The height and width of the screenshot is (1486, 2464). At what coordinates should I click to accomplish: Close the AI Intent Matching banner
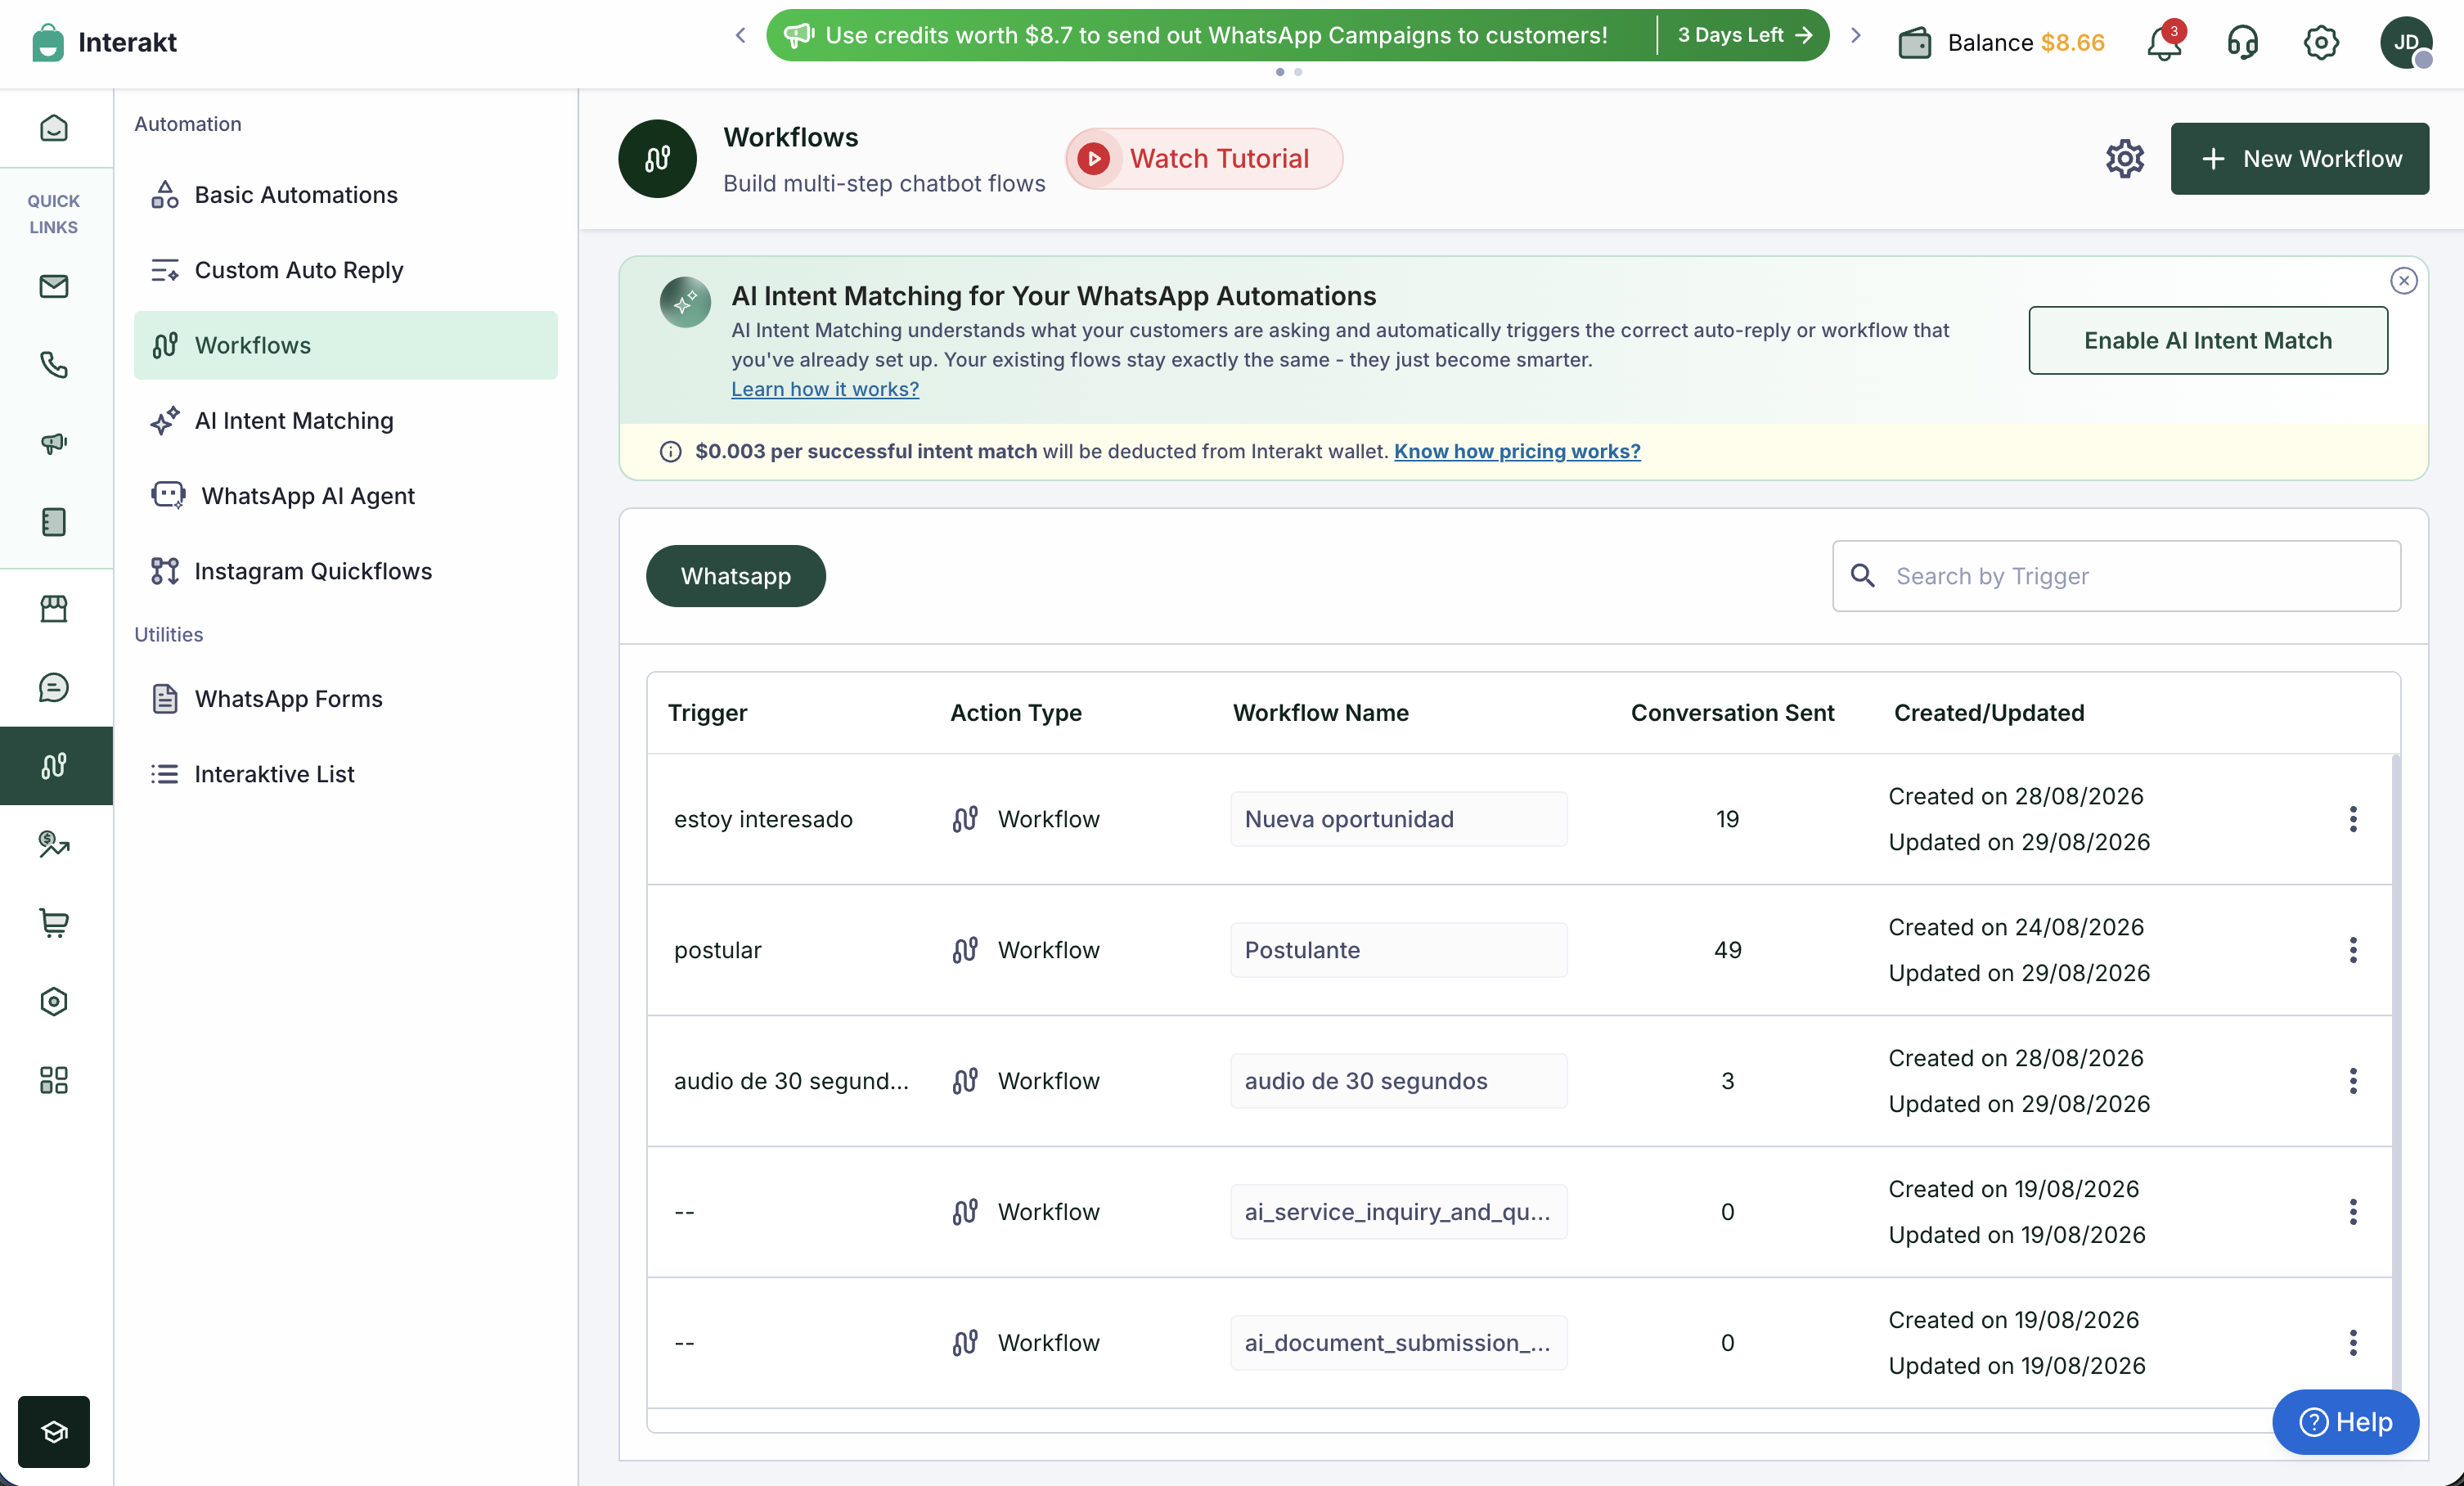pos(2404,281)
